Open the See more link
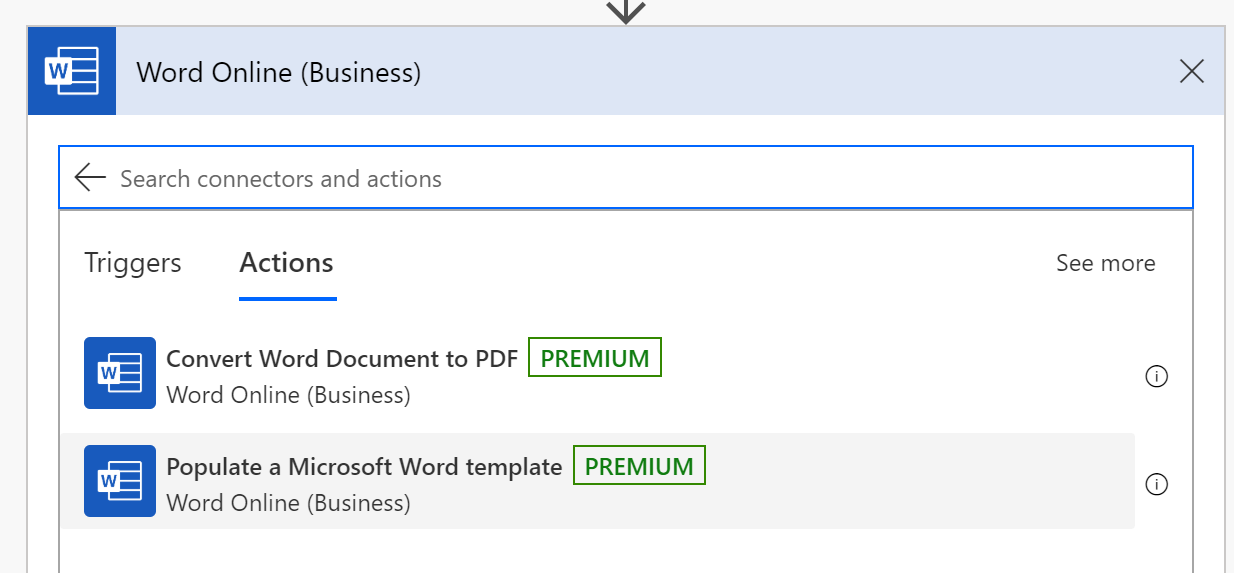Screen dimensions: 1234x573 pyautogui.click(x=1105, y=263)
